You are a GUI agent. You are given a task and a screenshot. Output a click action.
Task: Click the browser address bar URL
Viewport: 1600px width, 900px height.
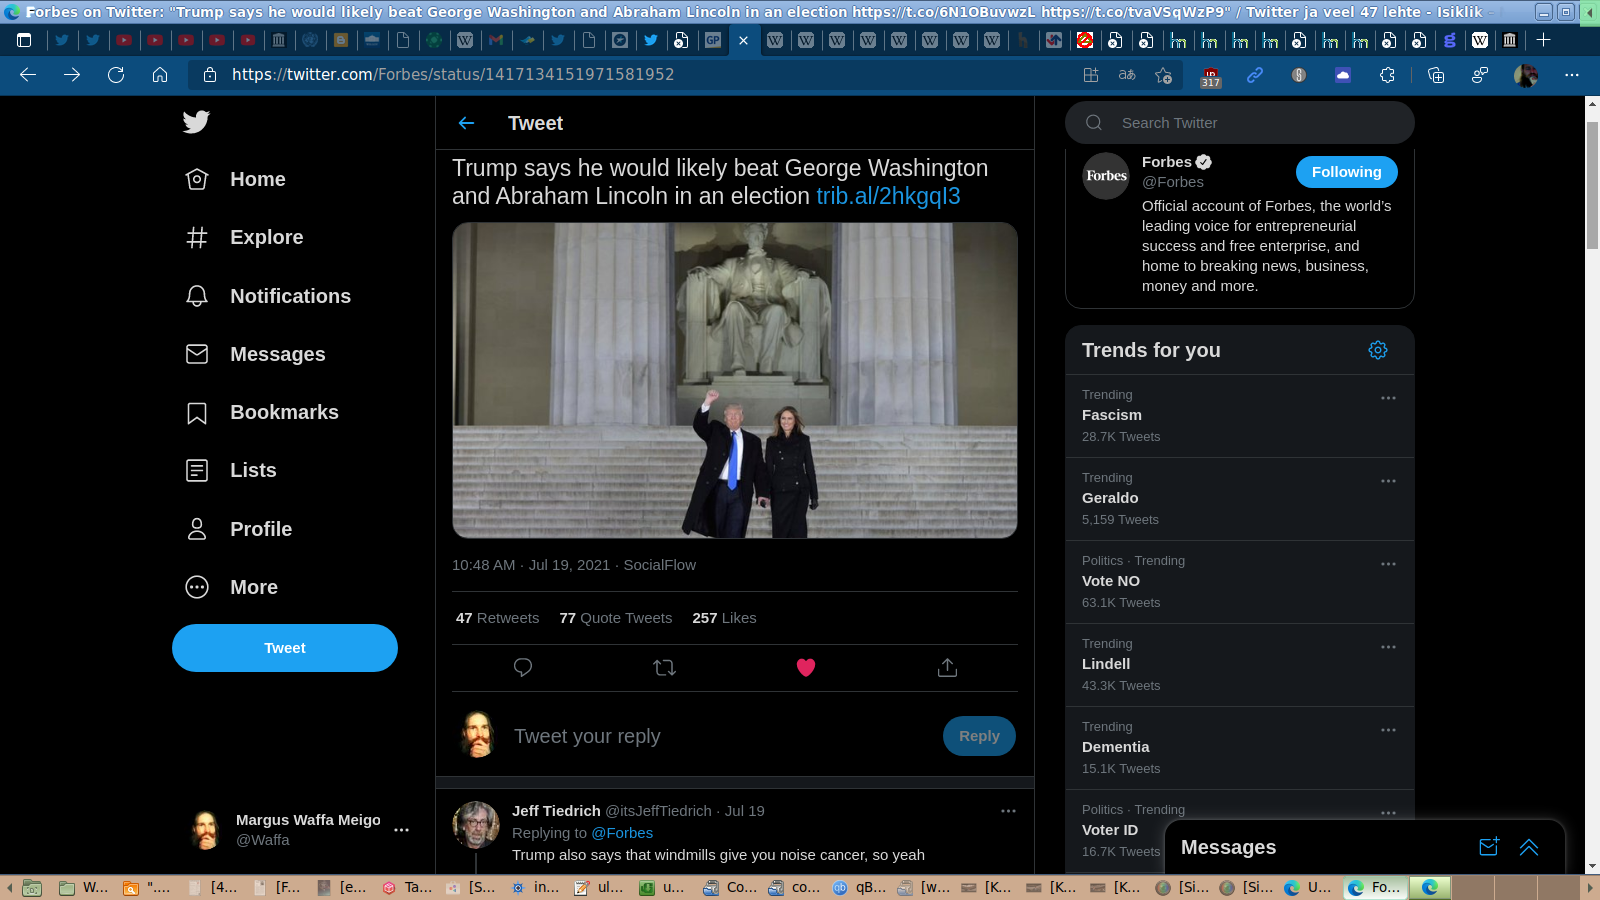pos(453,75)
